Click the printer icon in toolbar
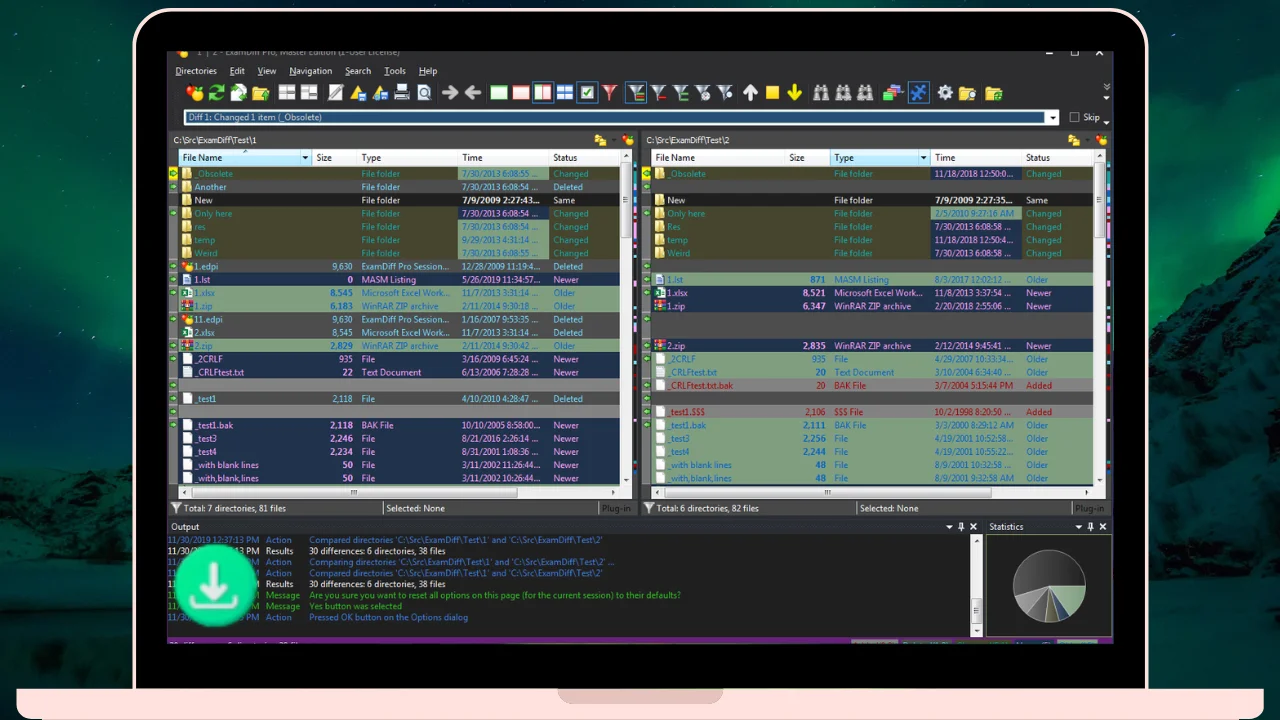 click(x=402, y=93)
